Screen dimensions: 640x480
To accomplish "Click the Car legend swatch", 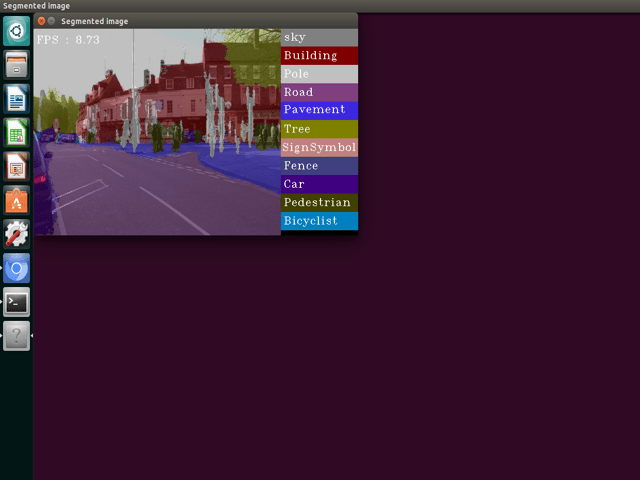I will click(x=319, y=184).
